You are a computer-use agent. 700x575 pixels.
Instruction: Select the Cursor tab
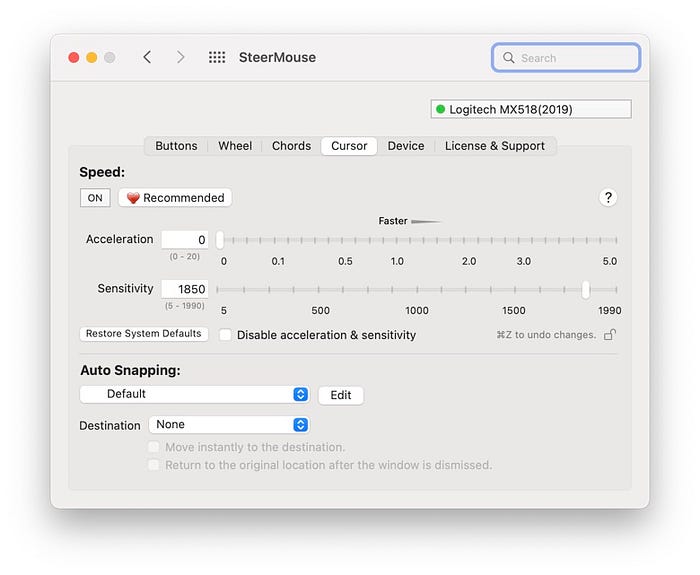point(349,146)
